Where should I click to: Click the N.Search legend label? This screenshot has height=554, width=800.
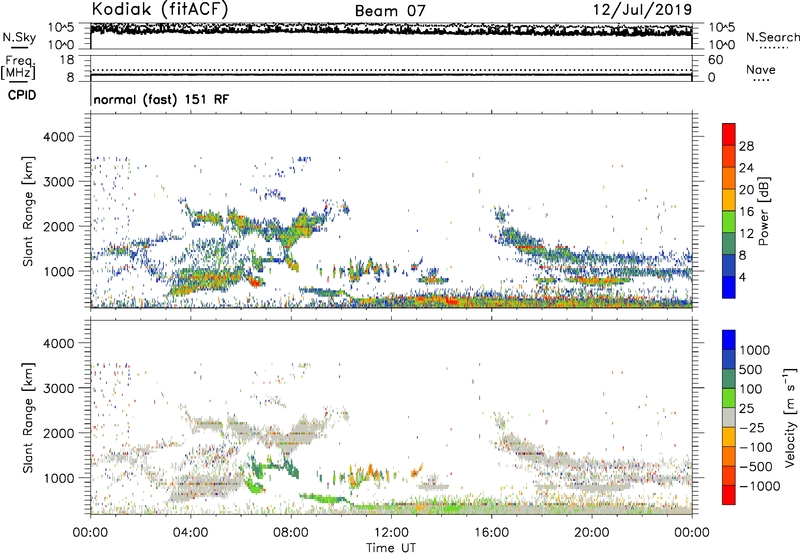(x=772, y=37)
